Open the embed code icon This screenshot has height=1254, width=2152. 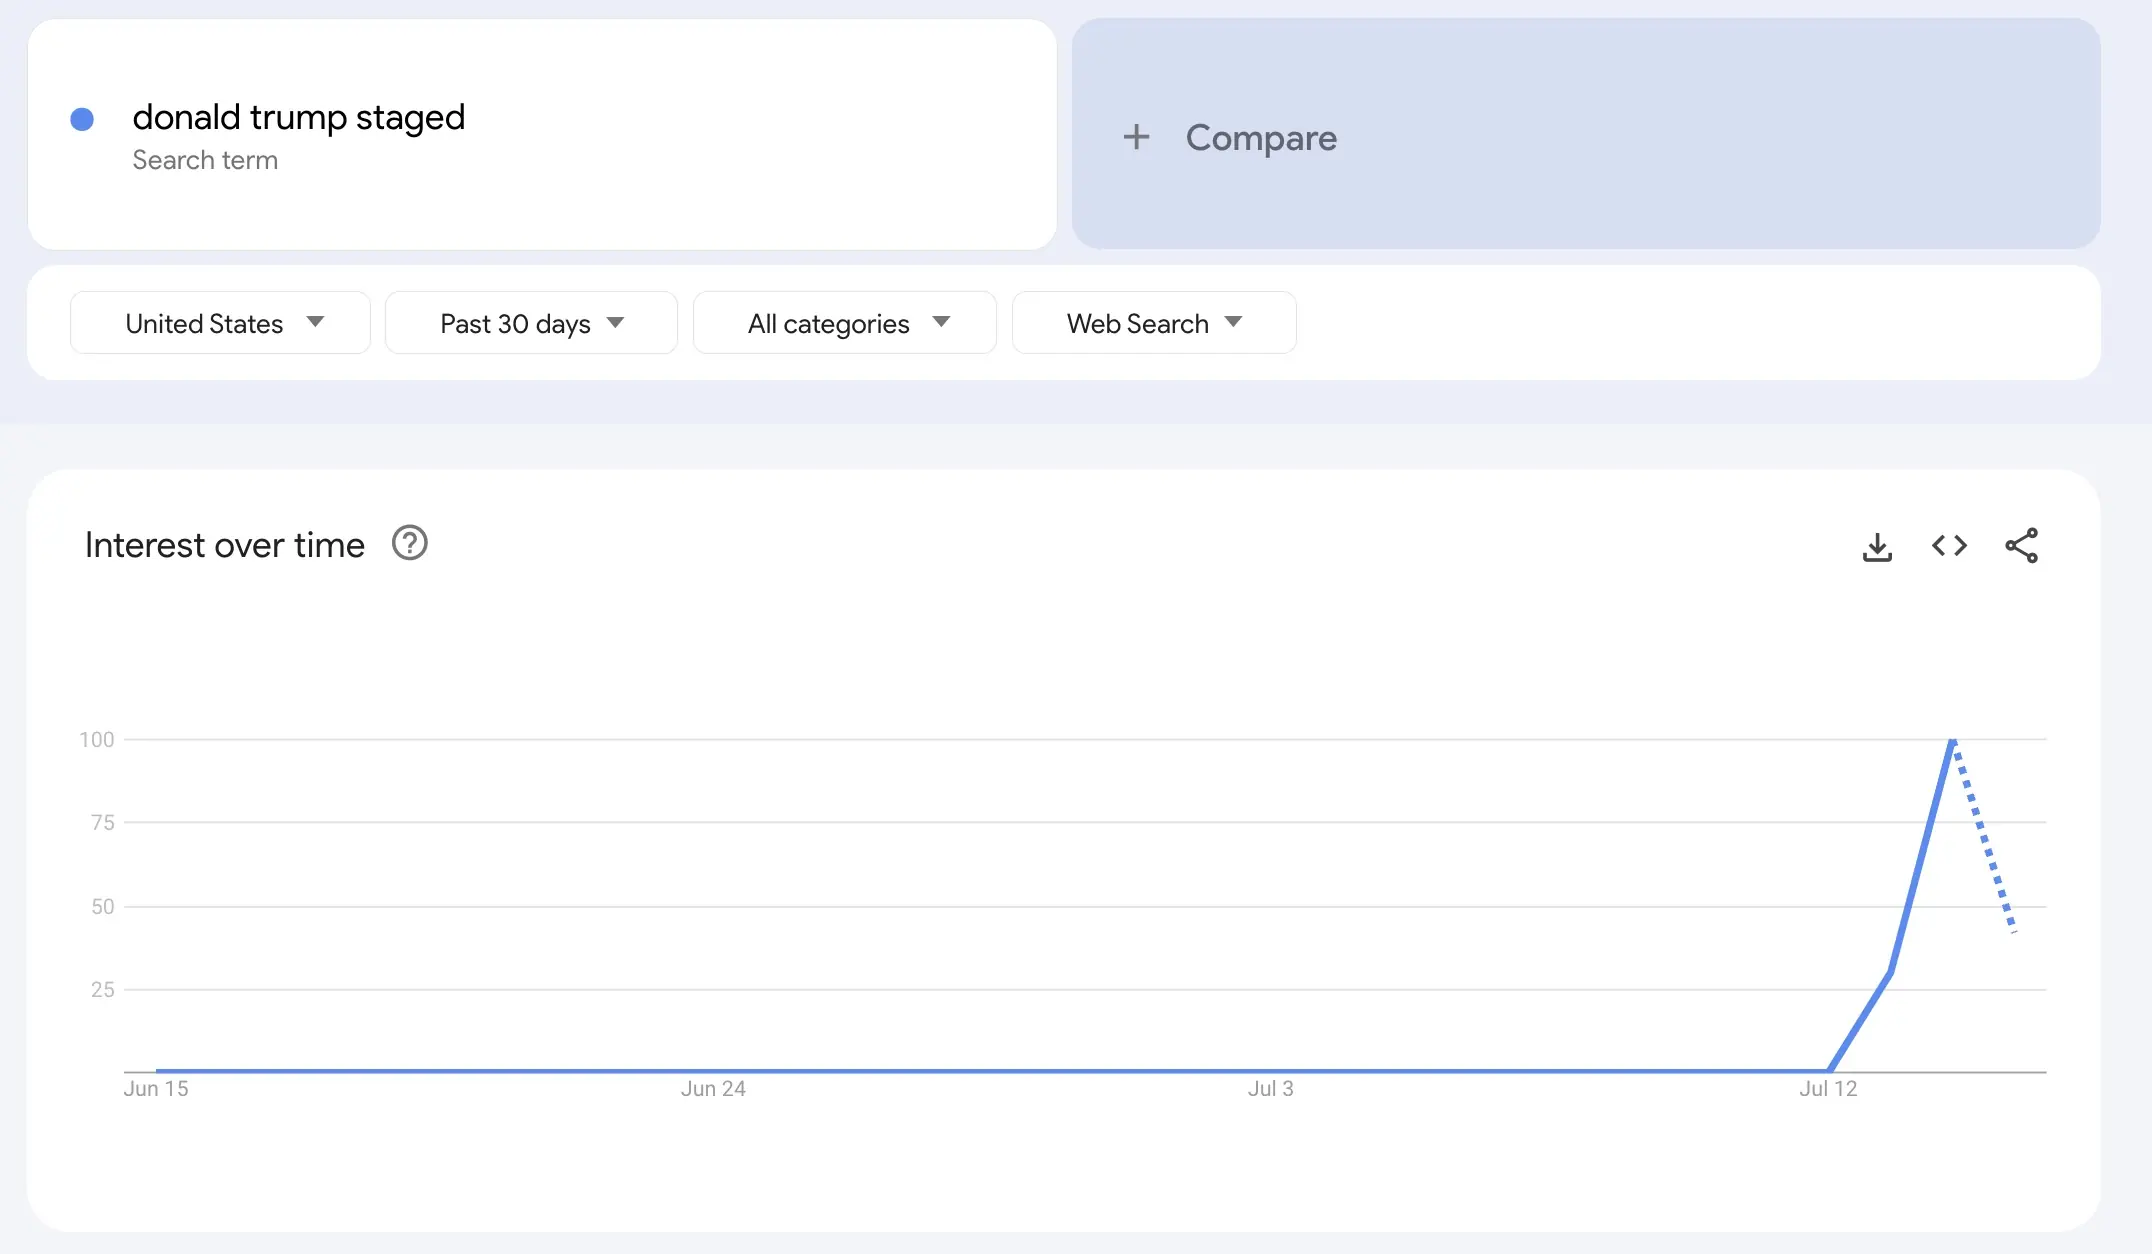point(1949,546)
